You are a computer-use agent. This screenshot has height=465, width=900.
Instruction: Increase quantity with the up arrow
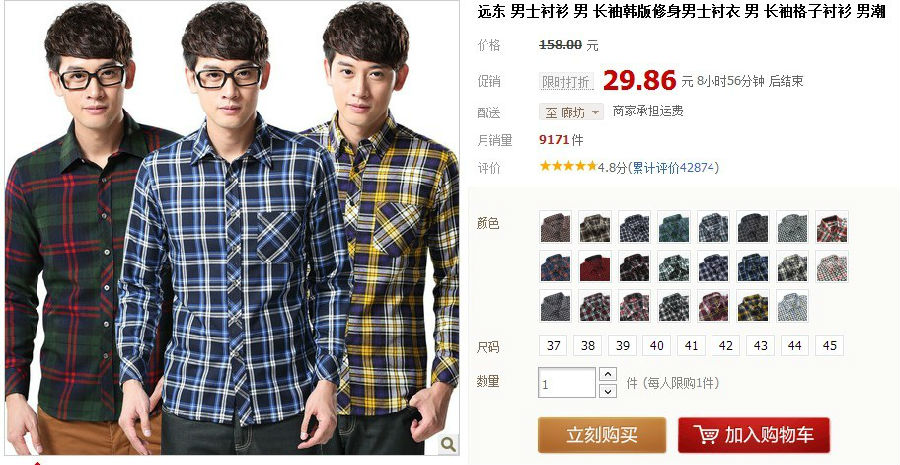pyautogui.click(x=607, y=374)
